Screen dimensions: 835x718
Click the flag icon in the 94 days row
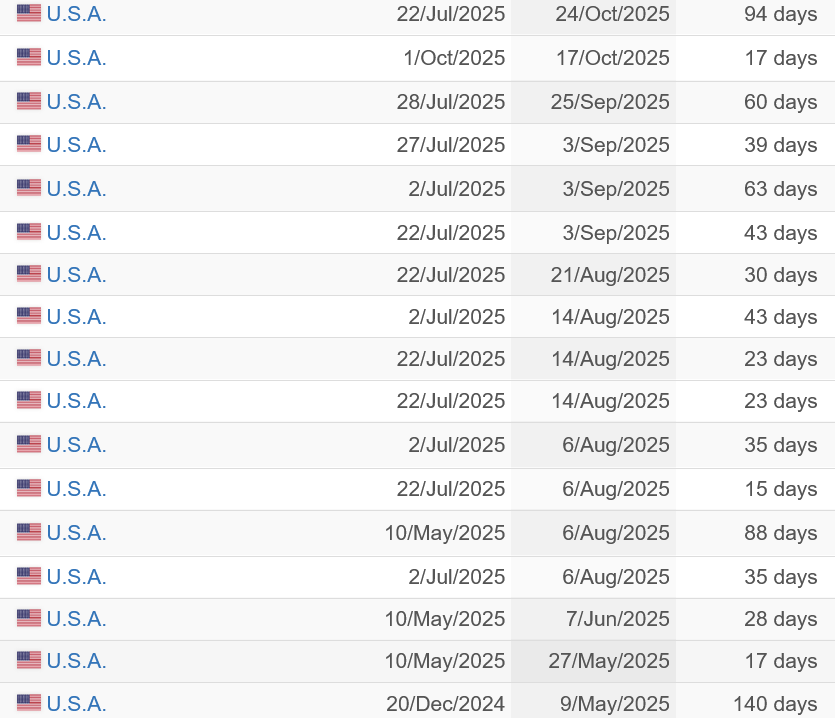(x=29, y=14)
